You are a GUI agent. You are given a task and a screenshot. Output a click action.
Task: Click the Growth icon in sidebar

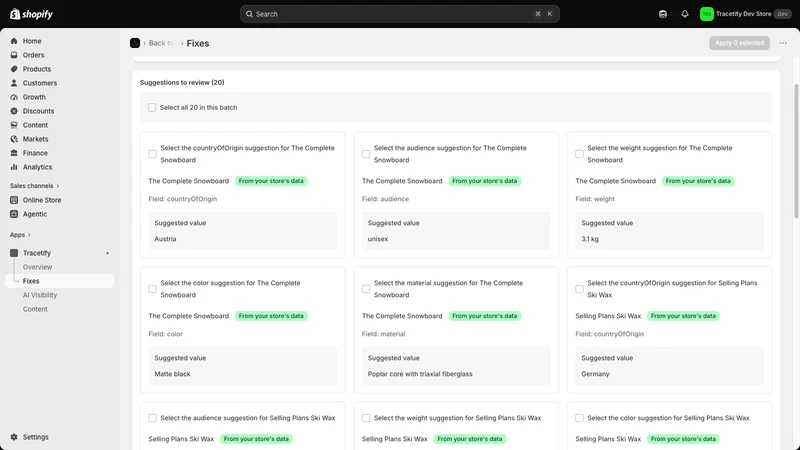(x=14, y=97)
